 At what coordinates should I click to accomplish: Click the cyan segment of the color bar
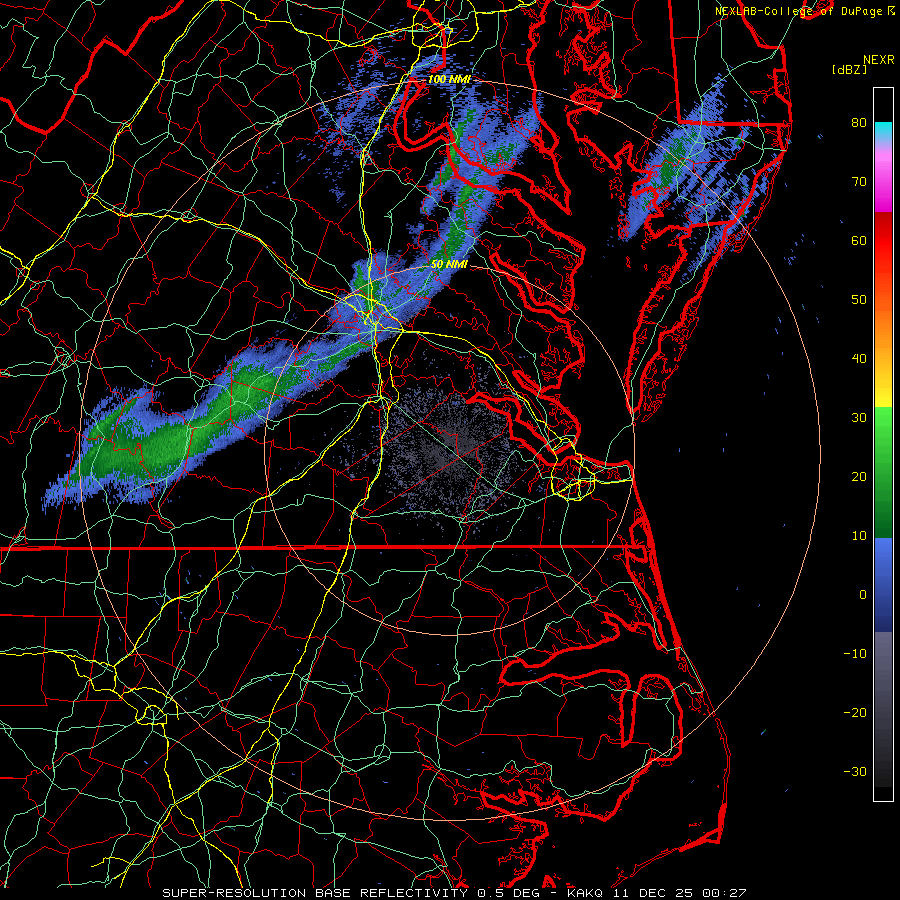pyautogui.click(x=883, y=131)
